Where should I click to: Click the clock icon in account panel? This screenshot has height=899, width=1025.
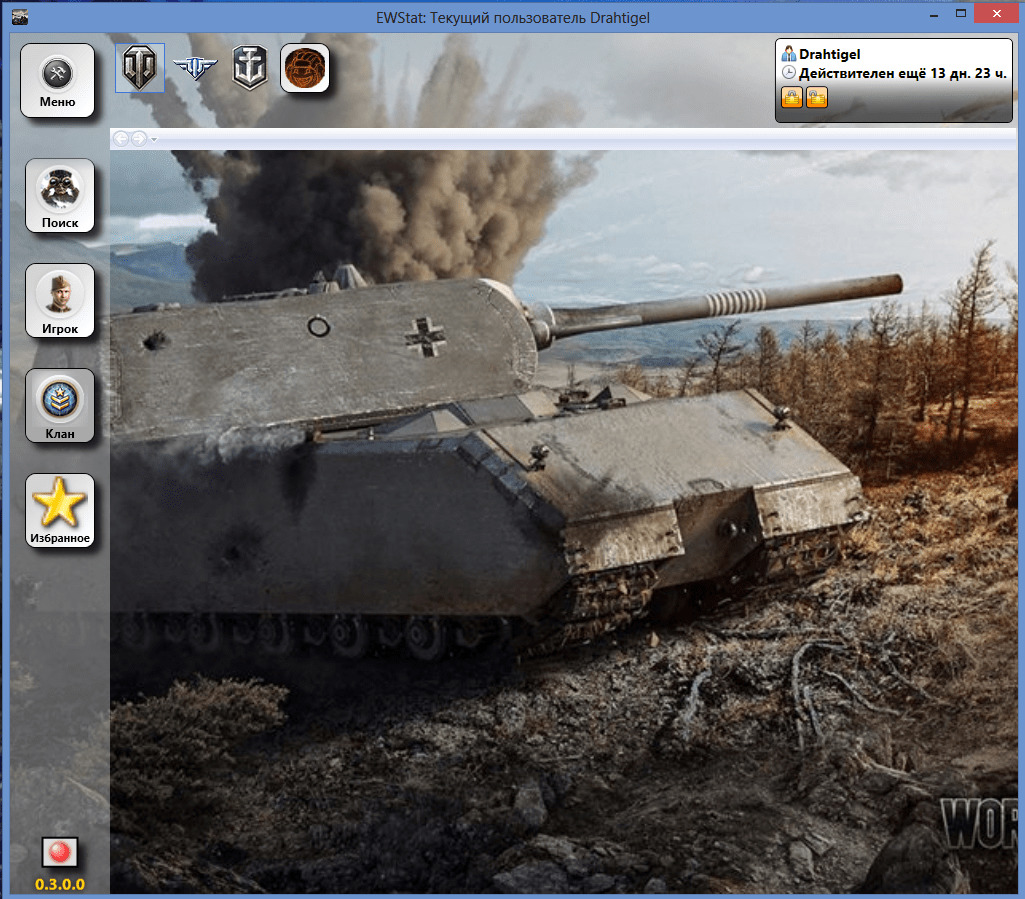tap(789, 73)
